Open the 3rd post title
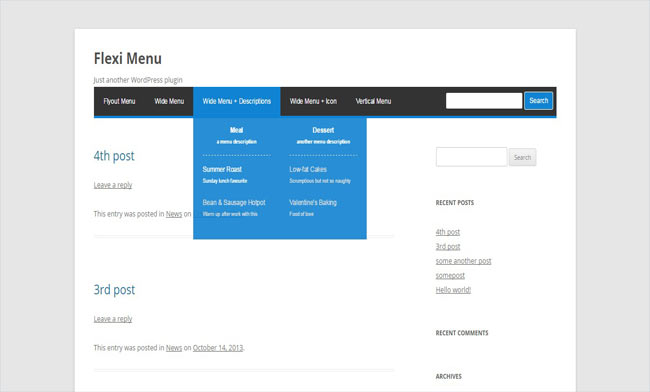Screen dimensions: 650x392 pyautogui.click(x=114, y=290)
